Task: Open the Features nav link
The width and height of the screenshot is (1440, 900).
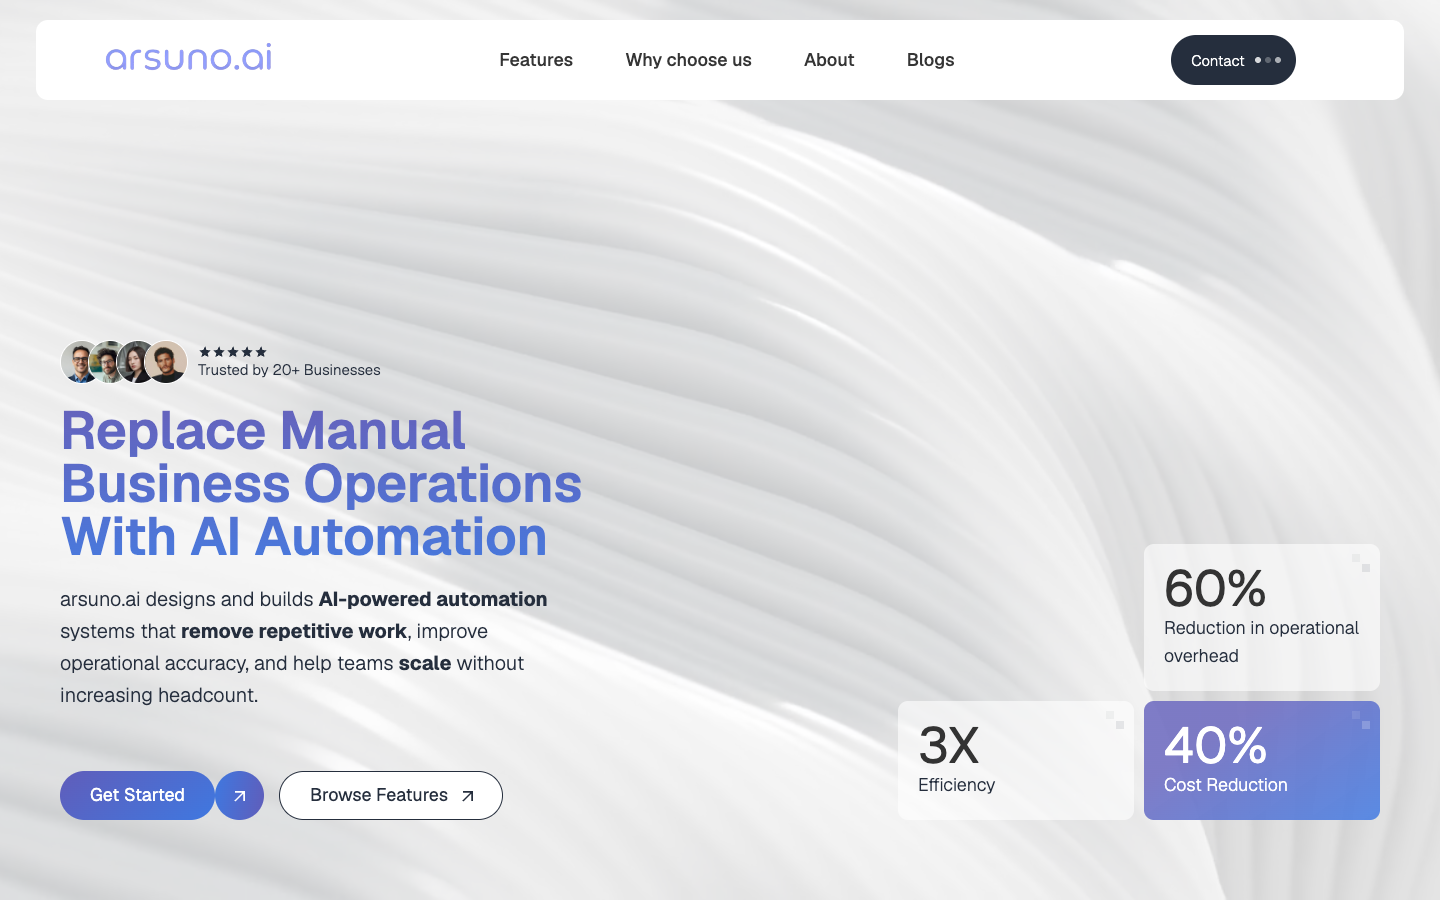Action: click(536, 60)
